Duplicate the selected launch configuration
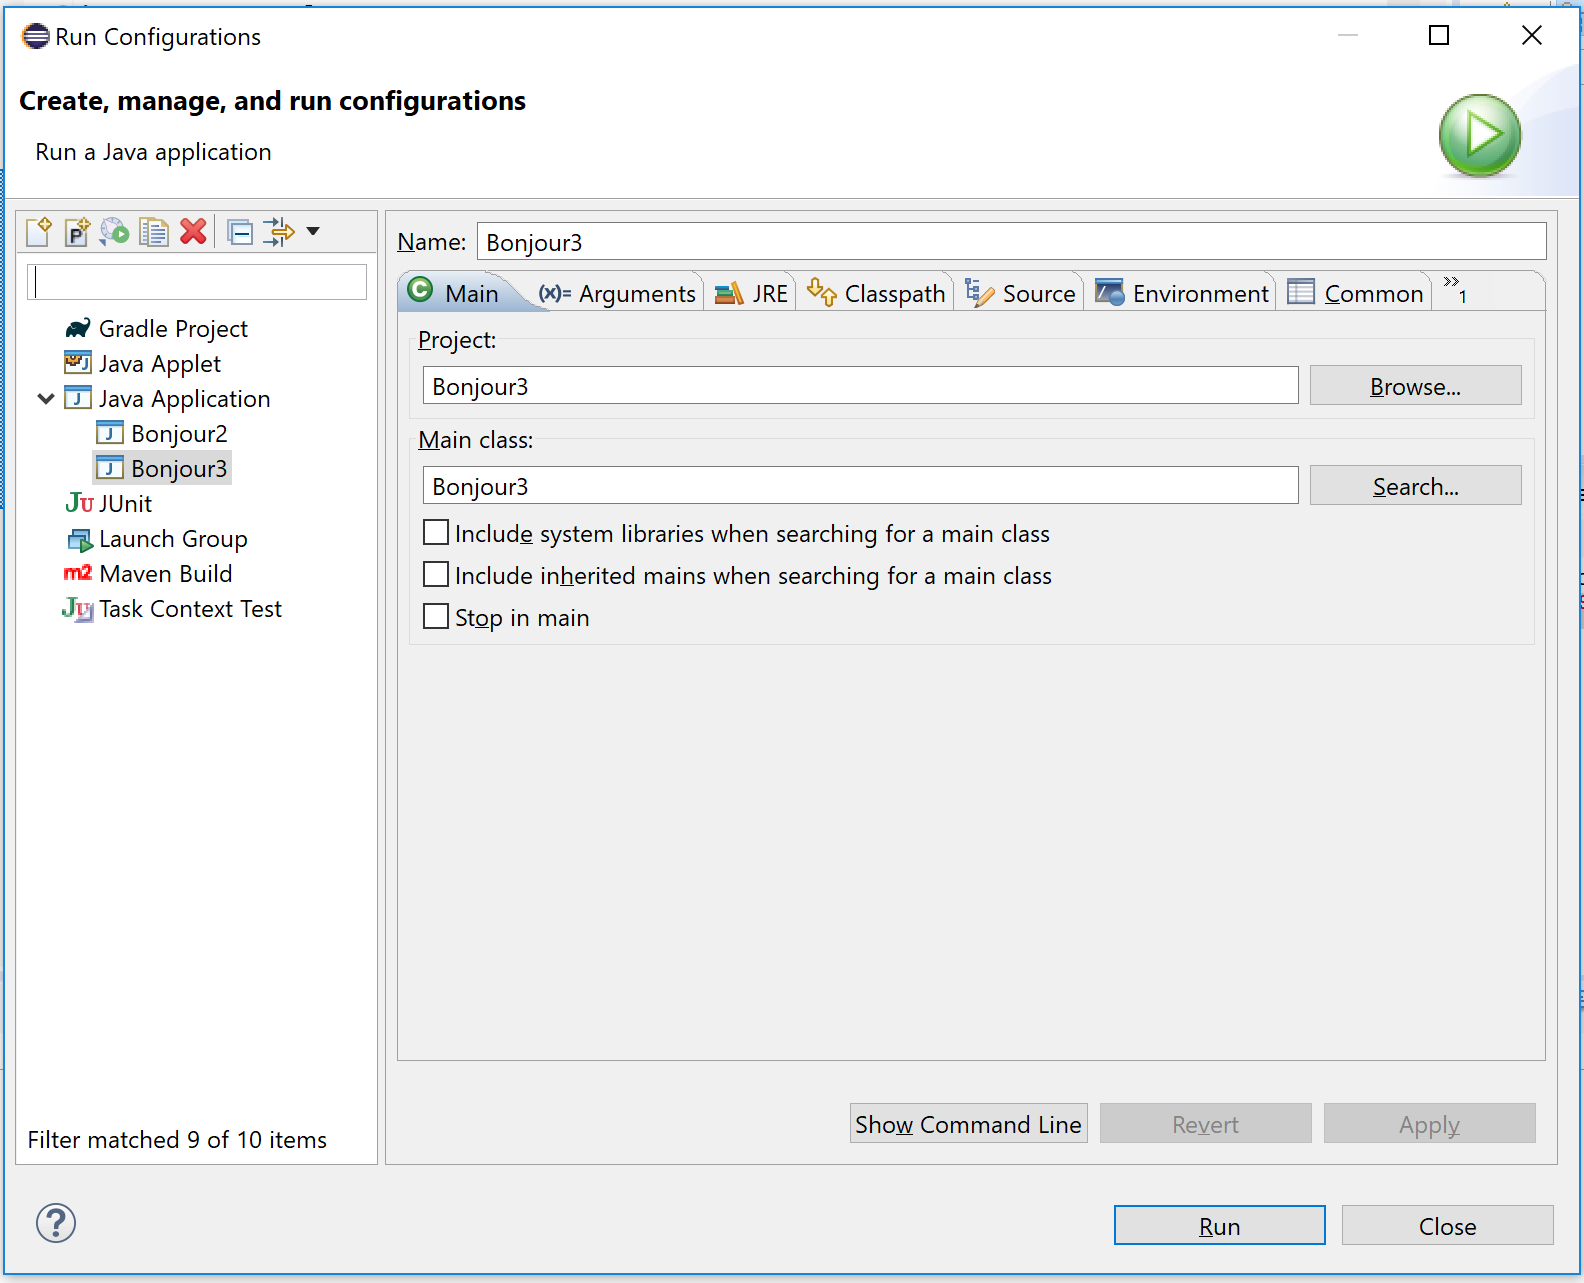This screenshot has height=1283, width=1584. coord(154,232)
